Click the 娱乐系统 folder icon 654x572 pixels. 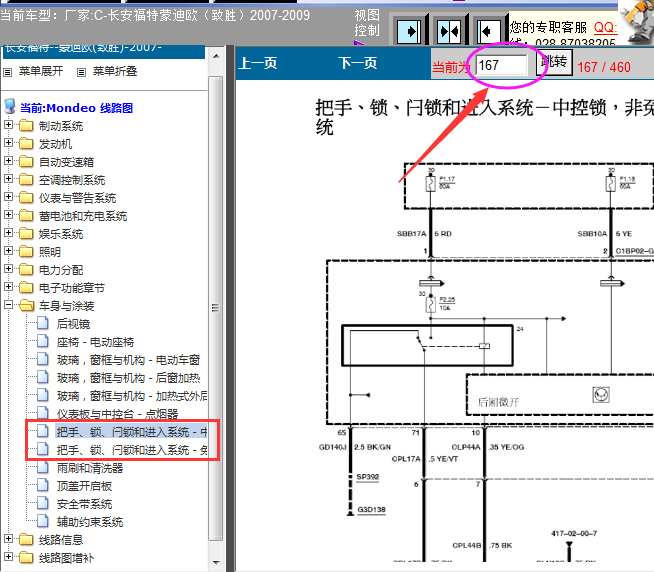[x=26, y=233]
